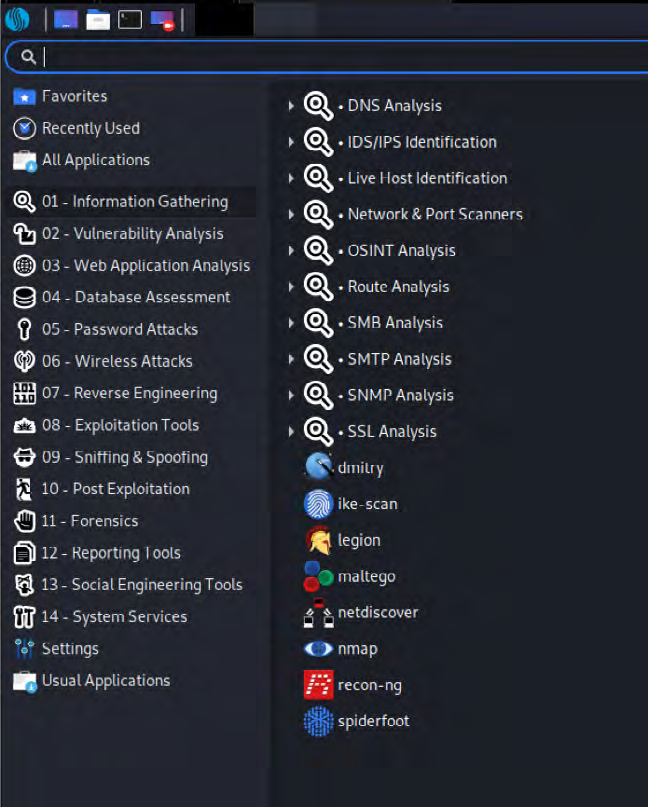648x807 pixels.
Task: Expand the OSINT Analysis submenu arrow
Action: (x=291, y=251)
